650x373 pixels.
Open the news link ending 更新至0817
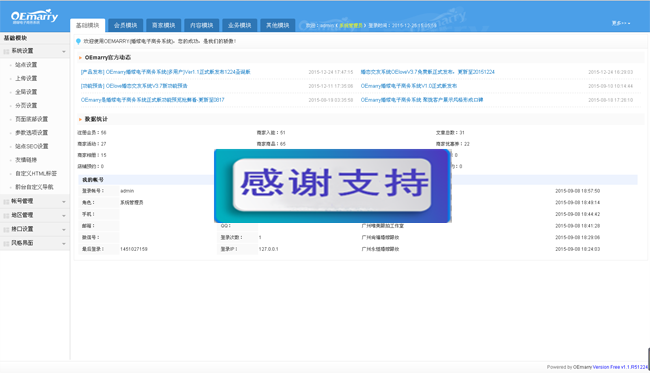click(153, 100)
